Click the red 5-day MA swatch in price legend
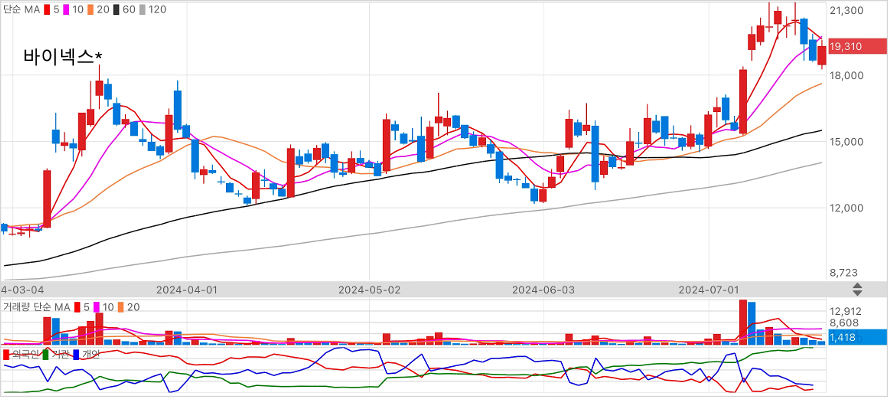 pyautogui.click(x=47, y=10)
